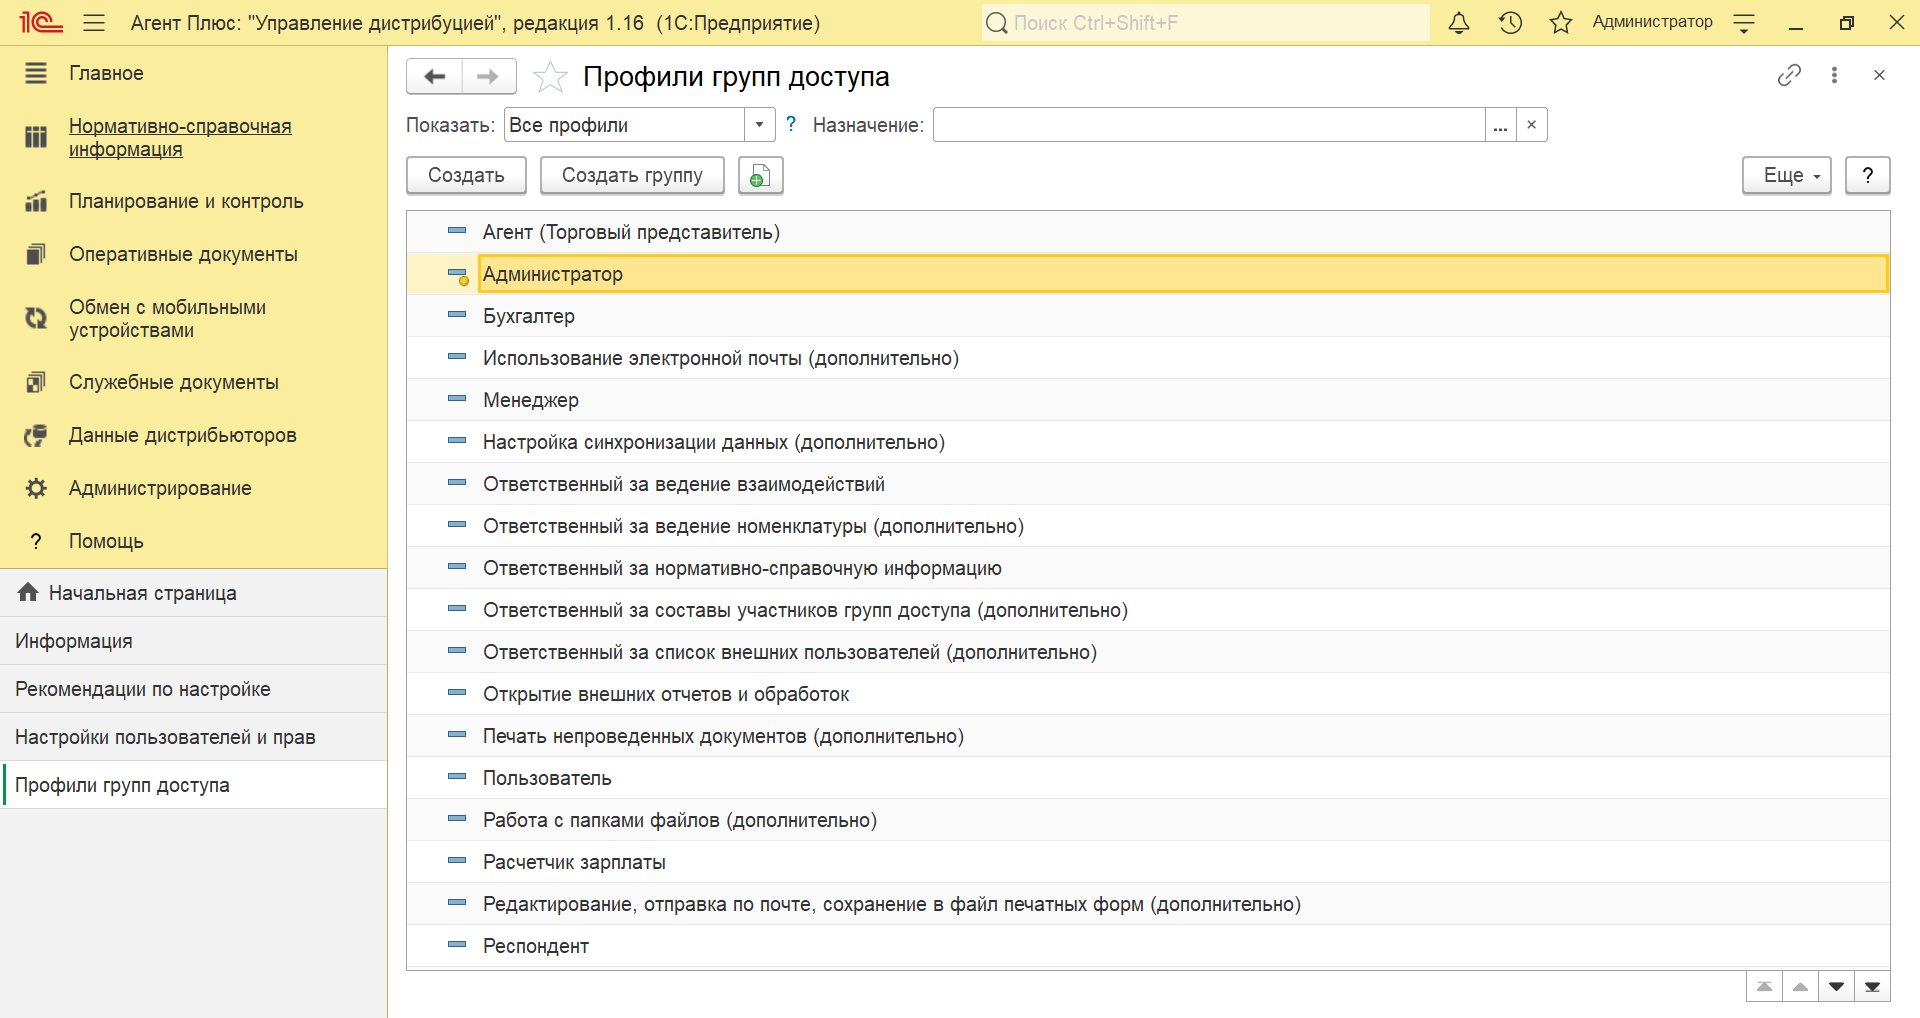This screenshot has width=1920, height=1018.
Task: Clear the Назначение field
Action: 1531,125
